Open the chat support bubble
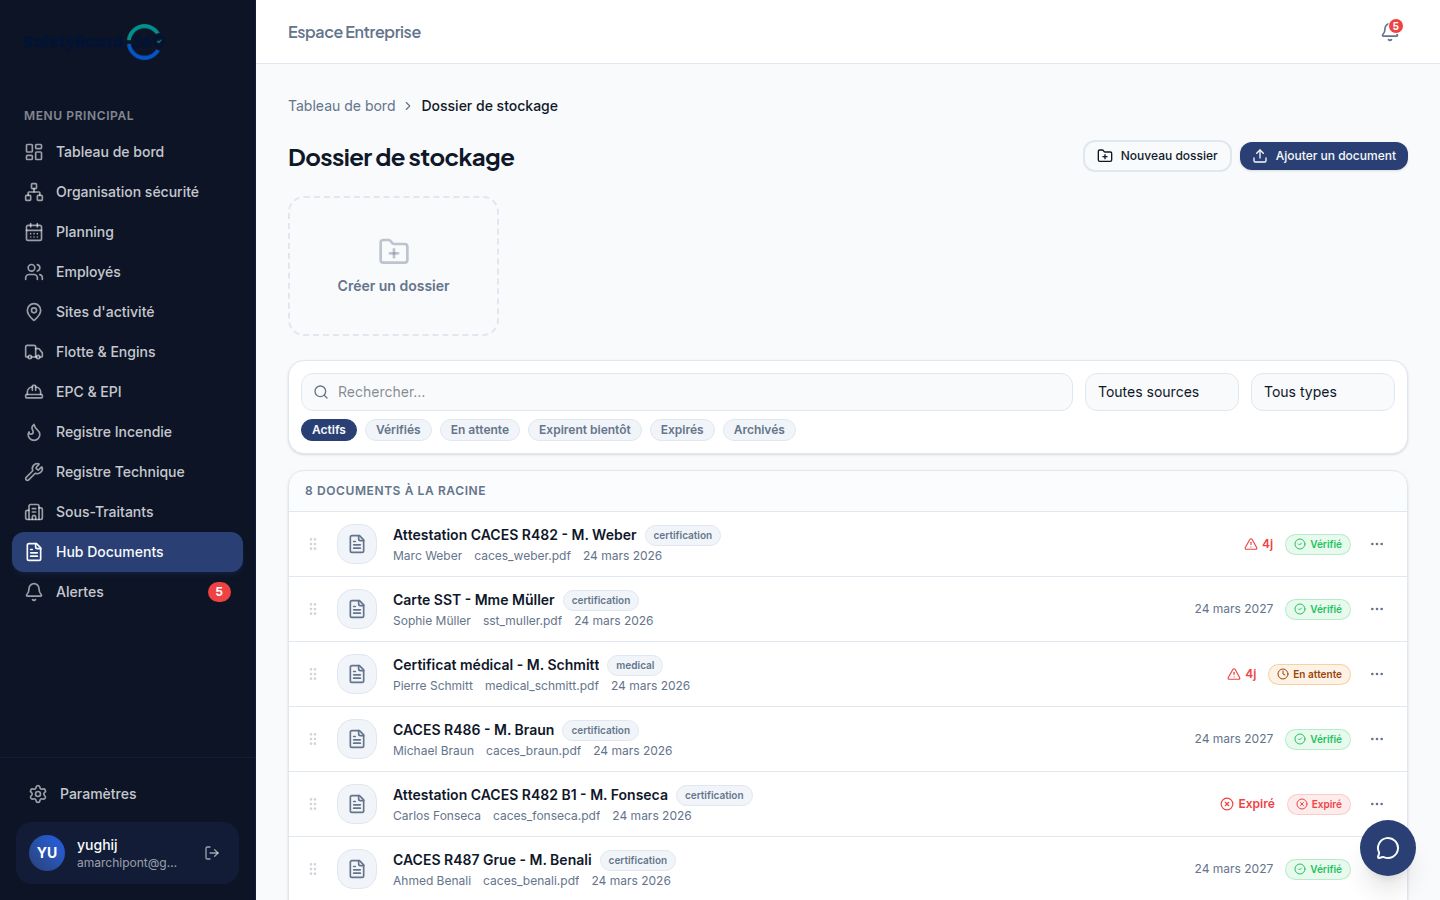Image resolution: width=1440 pixels, height=900 pixels. (1387, 848)
